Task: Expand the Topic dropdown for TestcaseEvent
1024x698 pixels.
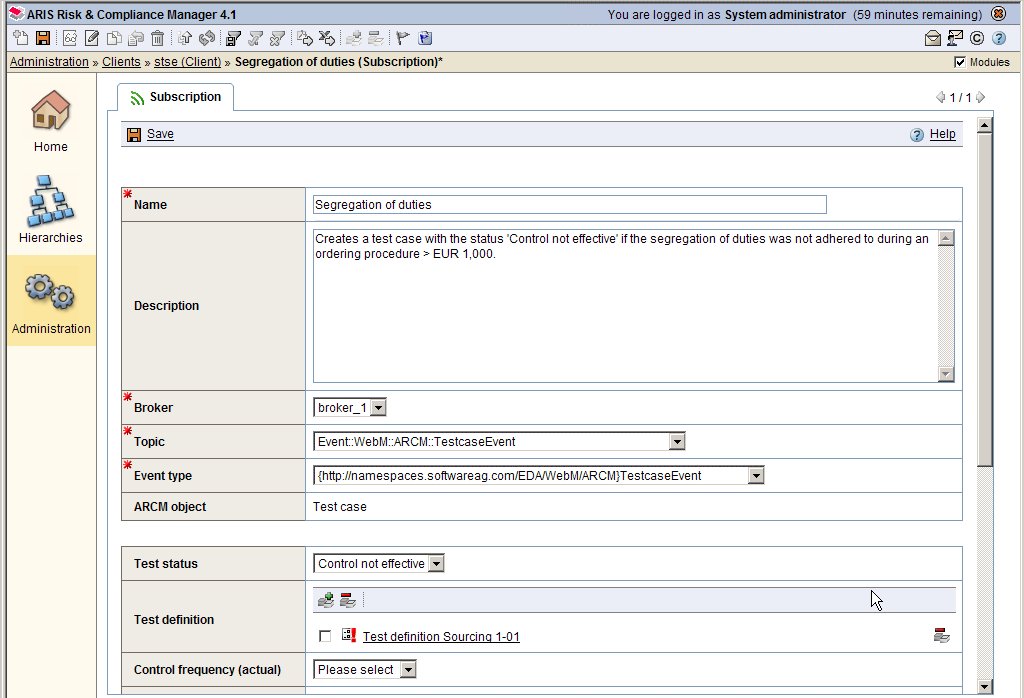Action: (677, 441)
